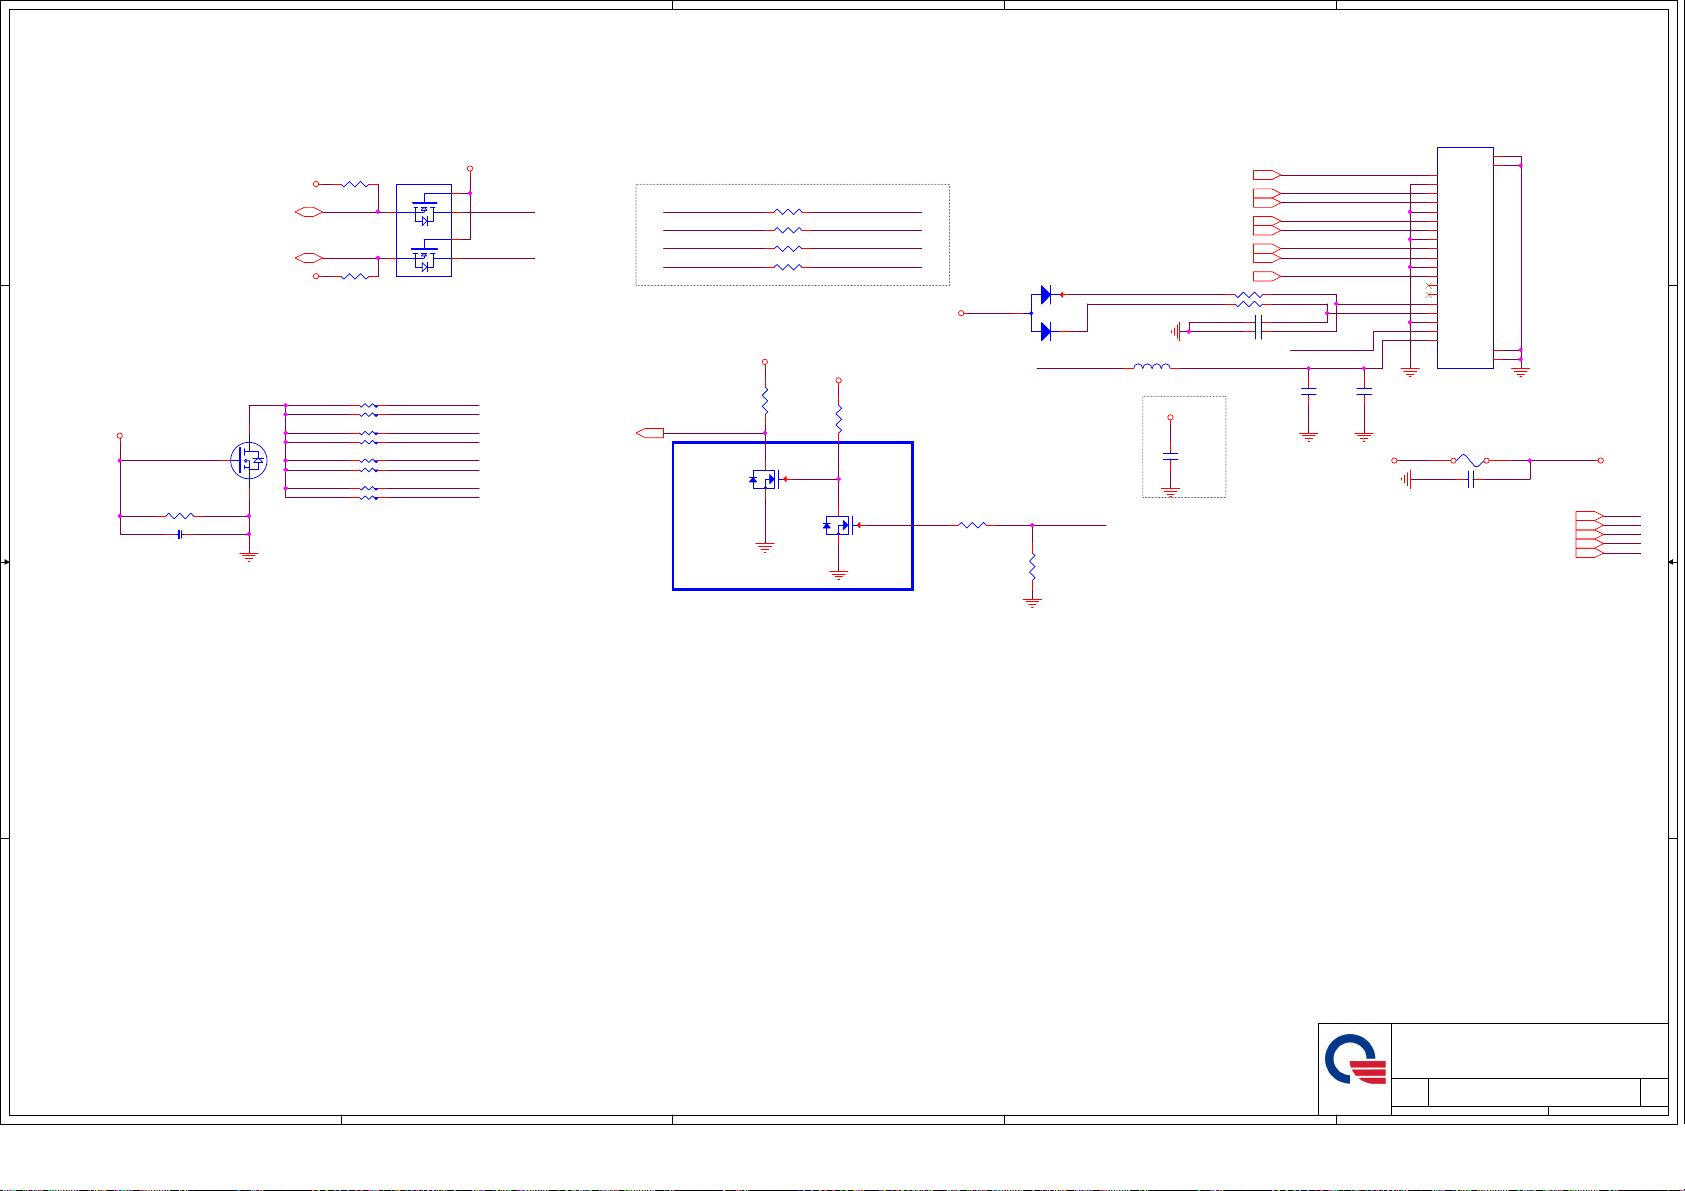Screen dimensions: 1685x1191
Task: Click the top resistor in the dashed four-resistor group
Action: [x=788, y=212]
